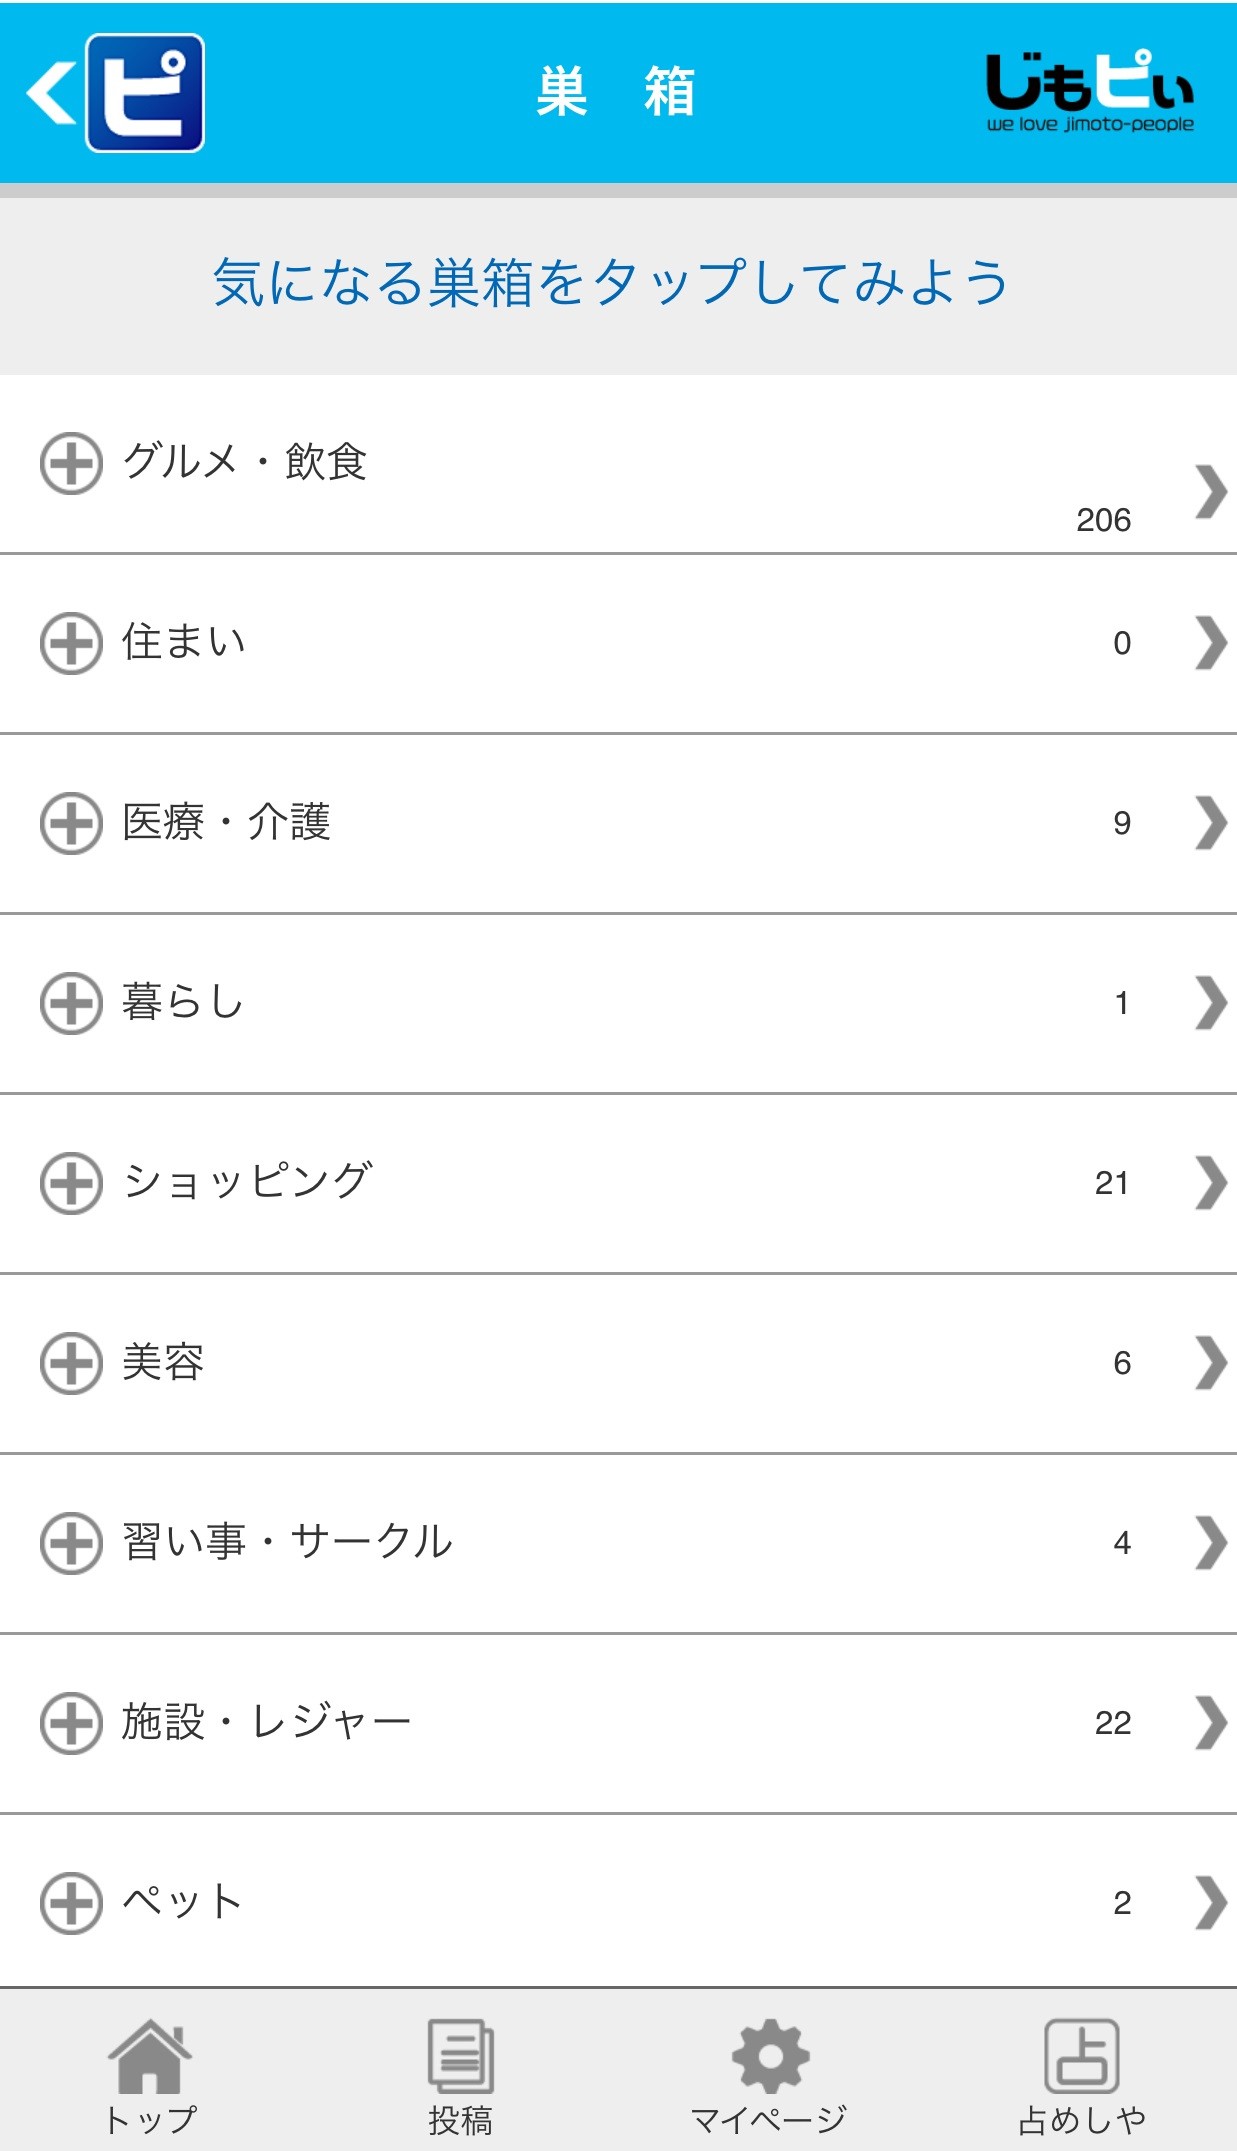Tap the 巣箱 page title
Image resolution: width=1237 pixels, height=2151 pixels.
pos(616,92)
